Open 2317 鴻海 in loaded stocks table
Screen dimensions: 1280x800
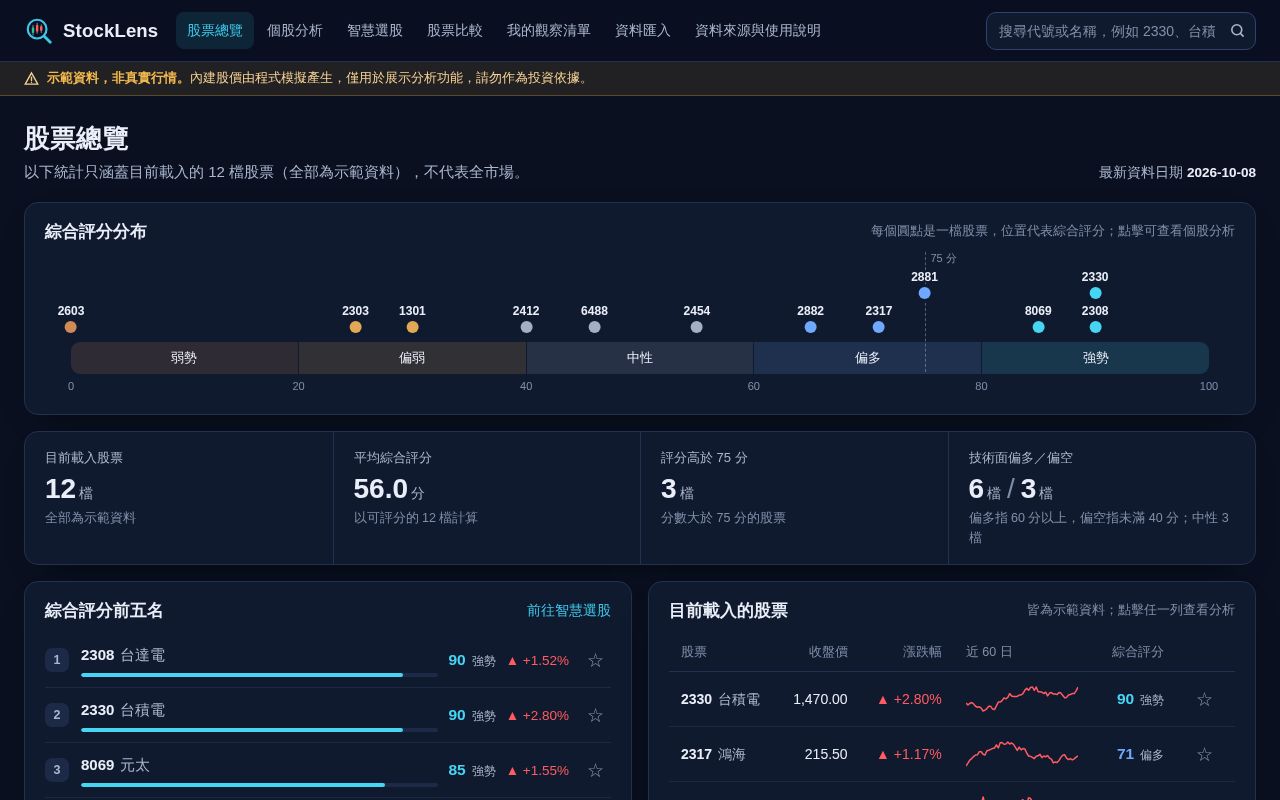[x=952, y=754]
